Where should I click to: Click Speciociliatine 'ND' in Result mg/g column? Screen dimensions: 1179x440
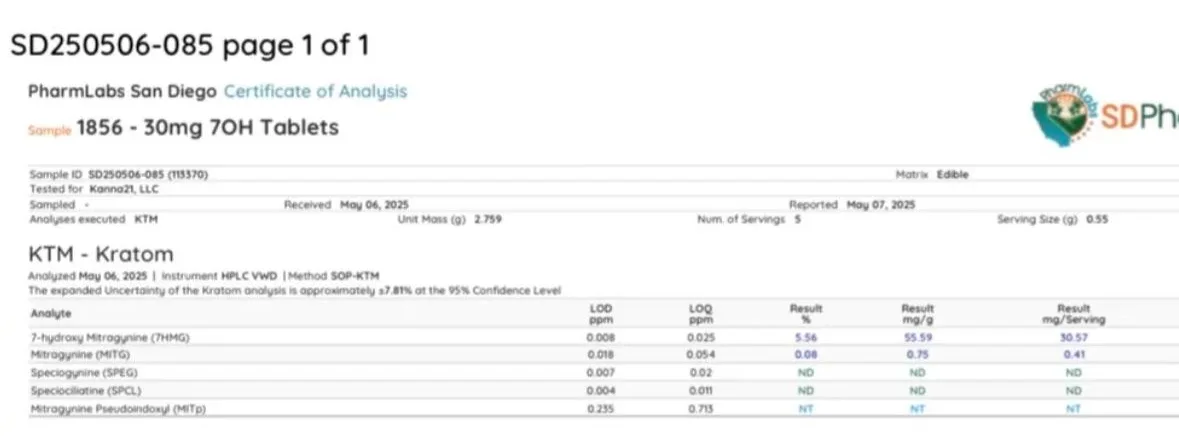[x=917, y=390]
